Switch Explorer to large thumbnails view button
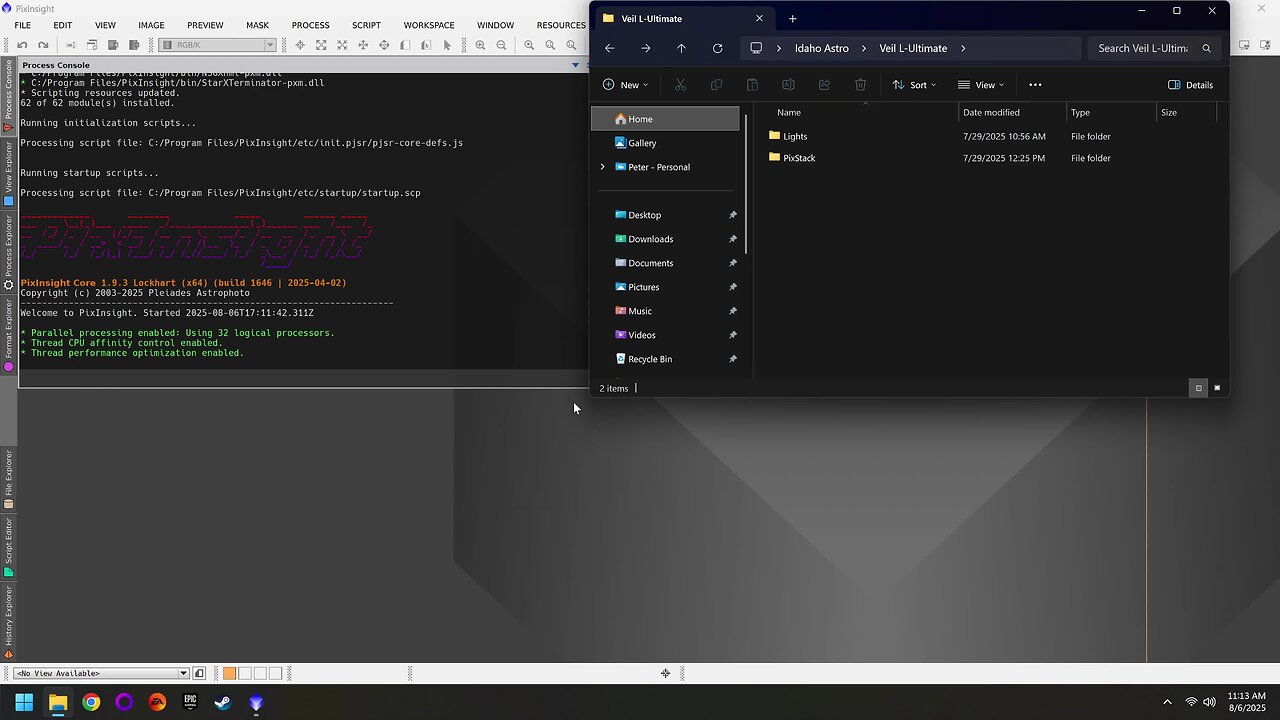 click(x=1217, y=388)
